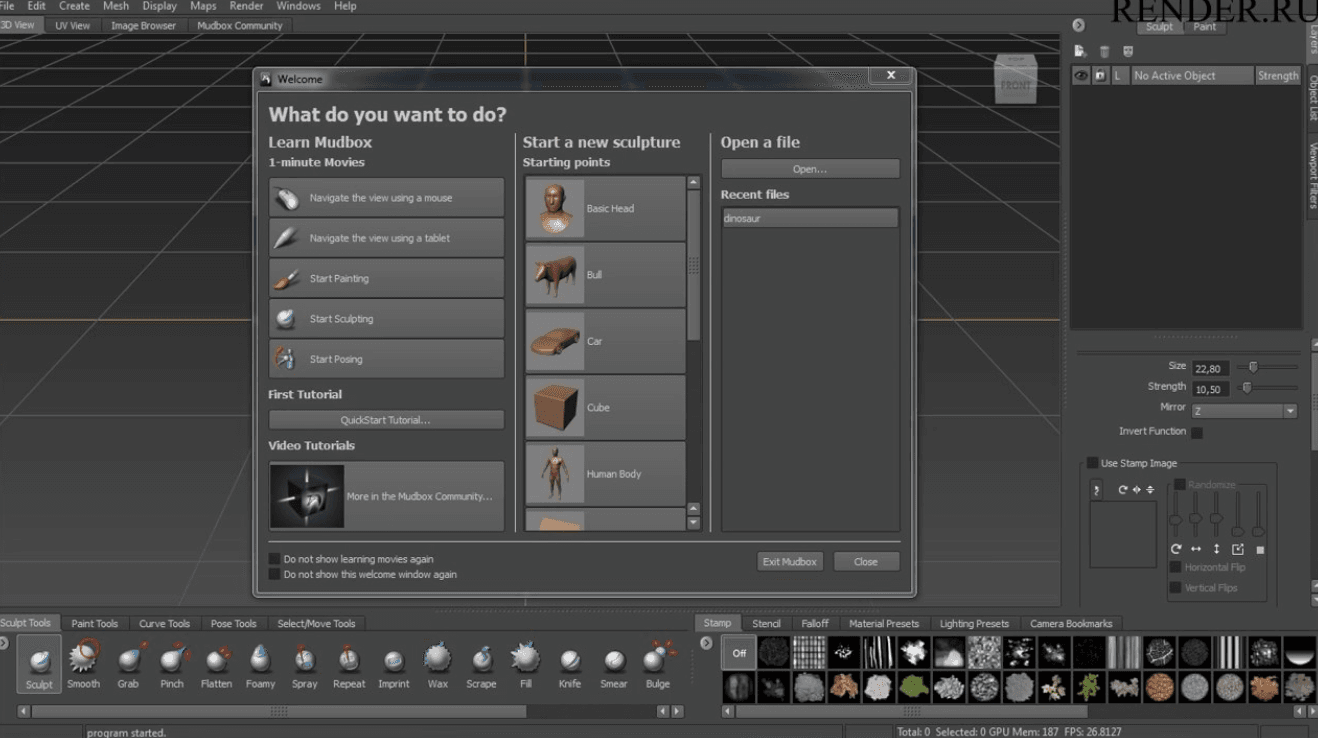Select the Foamy tool

click(260, 664)
